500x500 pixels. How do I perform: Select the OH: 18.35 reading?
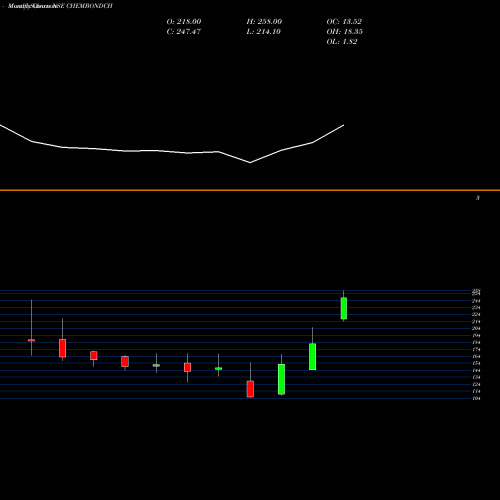pyautogui.click(x=344, y=31)
